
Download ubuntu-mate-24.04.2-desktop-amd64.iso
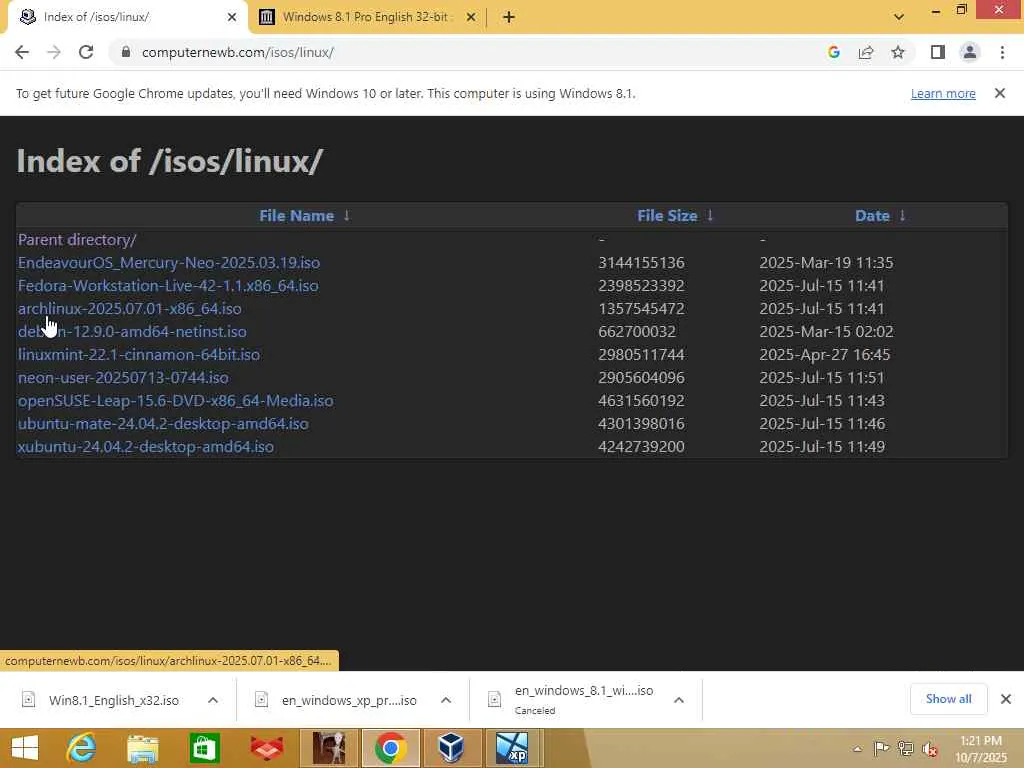(x=163, y=424)
